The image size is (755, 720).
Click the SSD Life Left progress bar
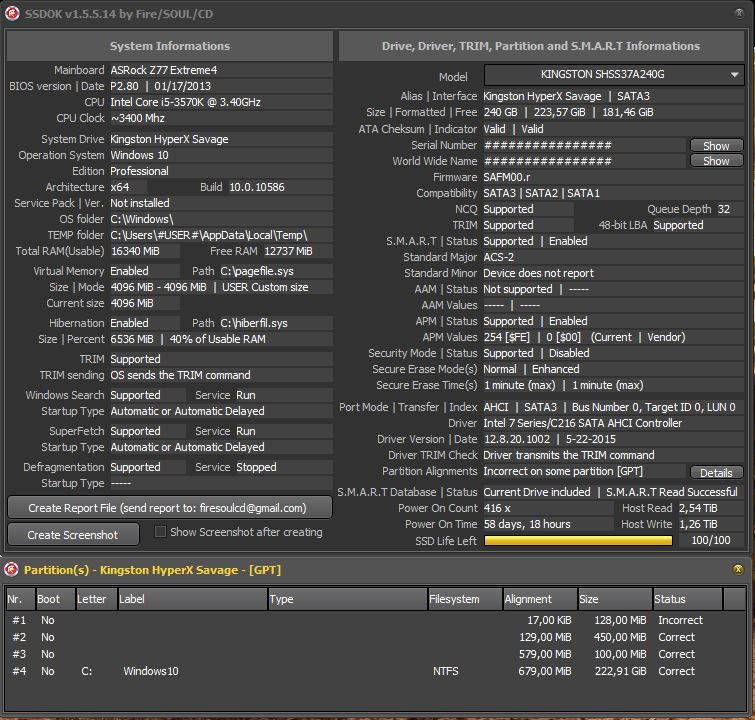pos(578,541)
